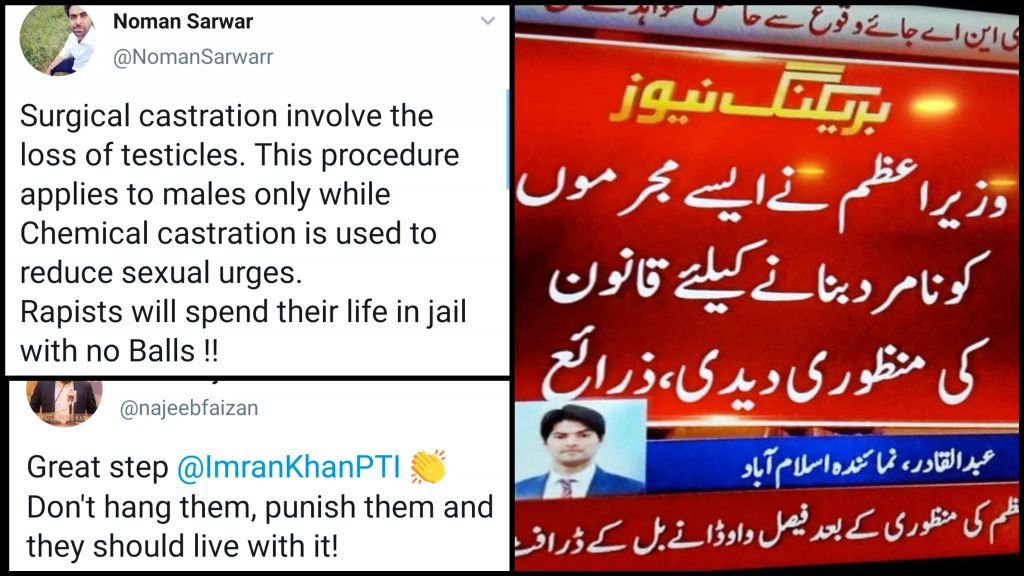
Task: Click the clapping hands emoji
Action: pos(428,467)
